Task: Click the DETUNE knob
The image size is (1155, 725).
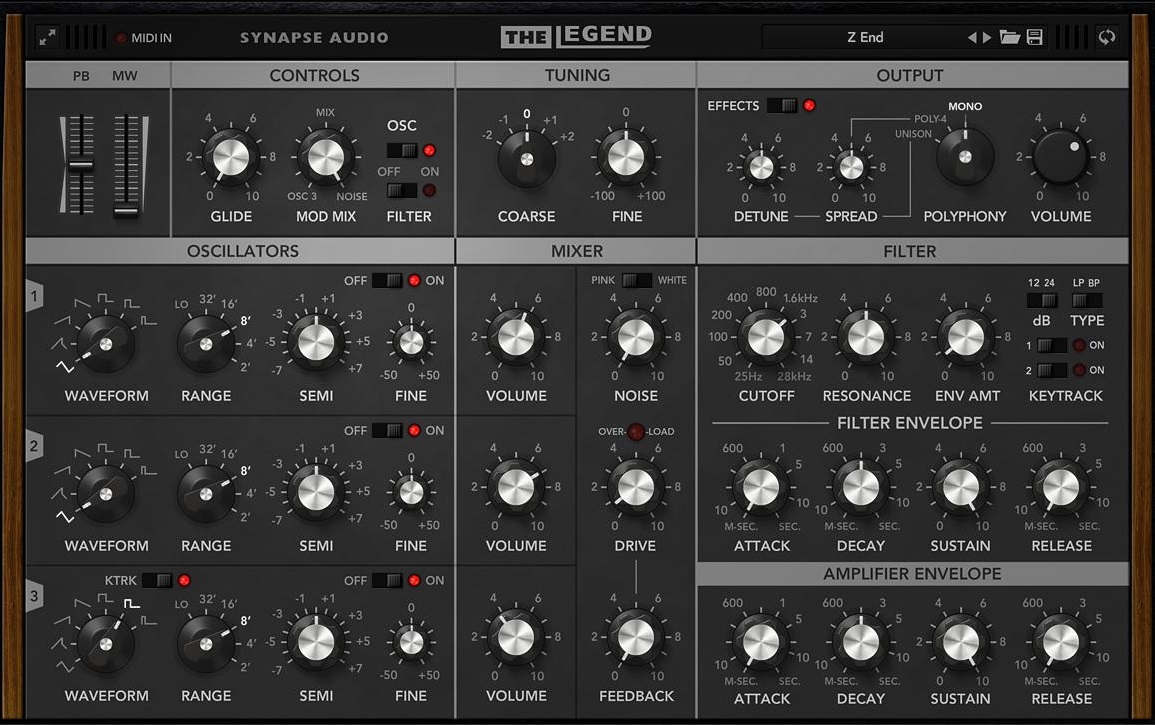Action: pyautogui.click(x=761, y=167)
